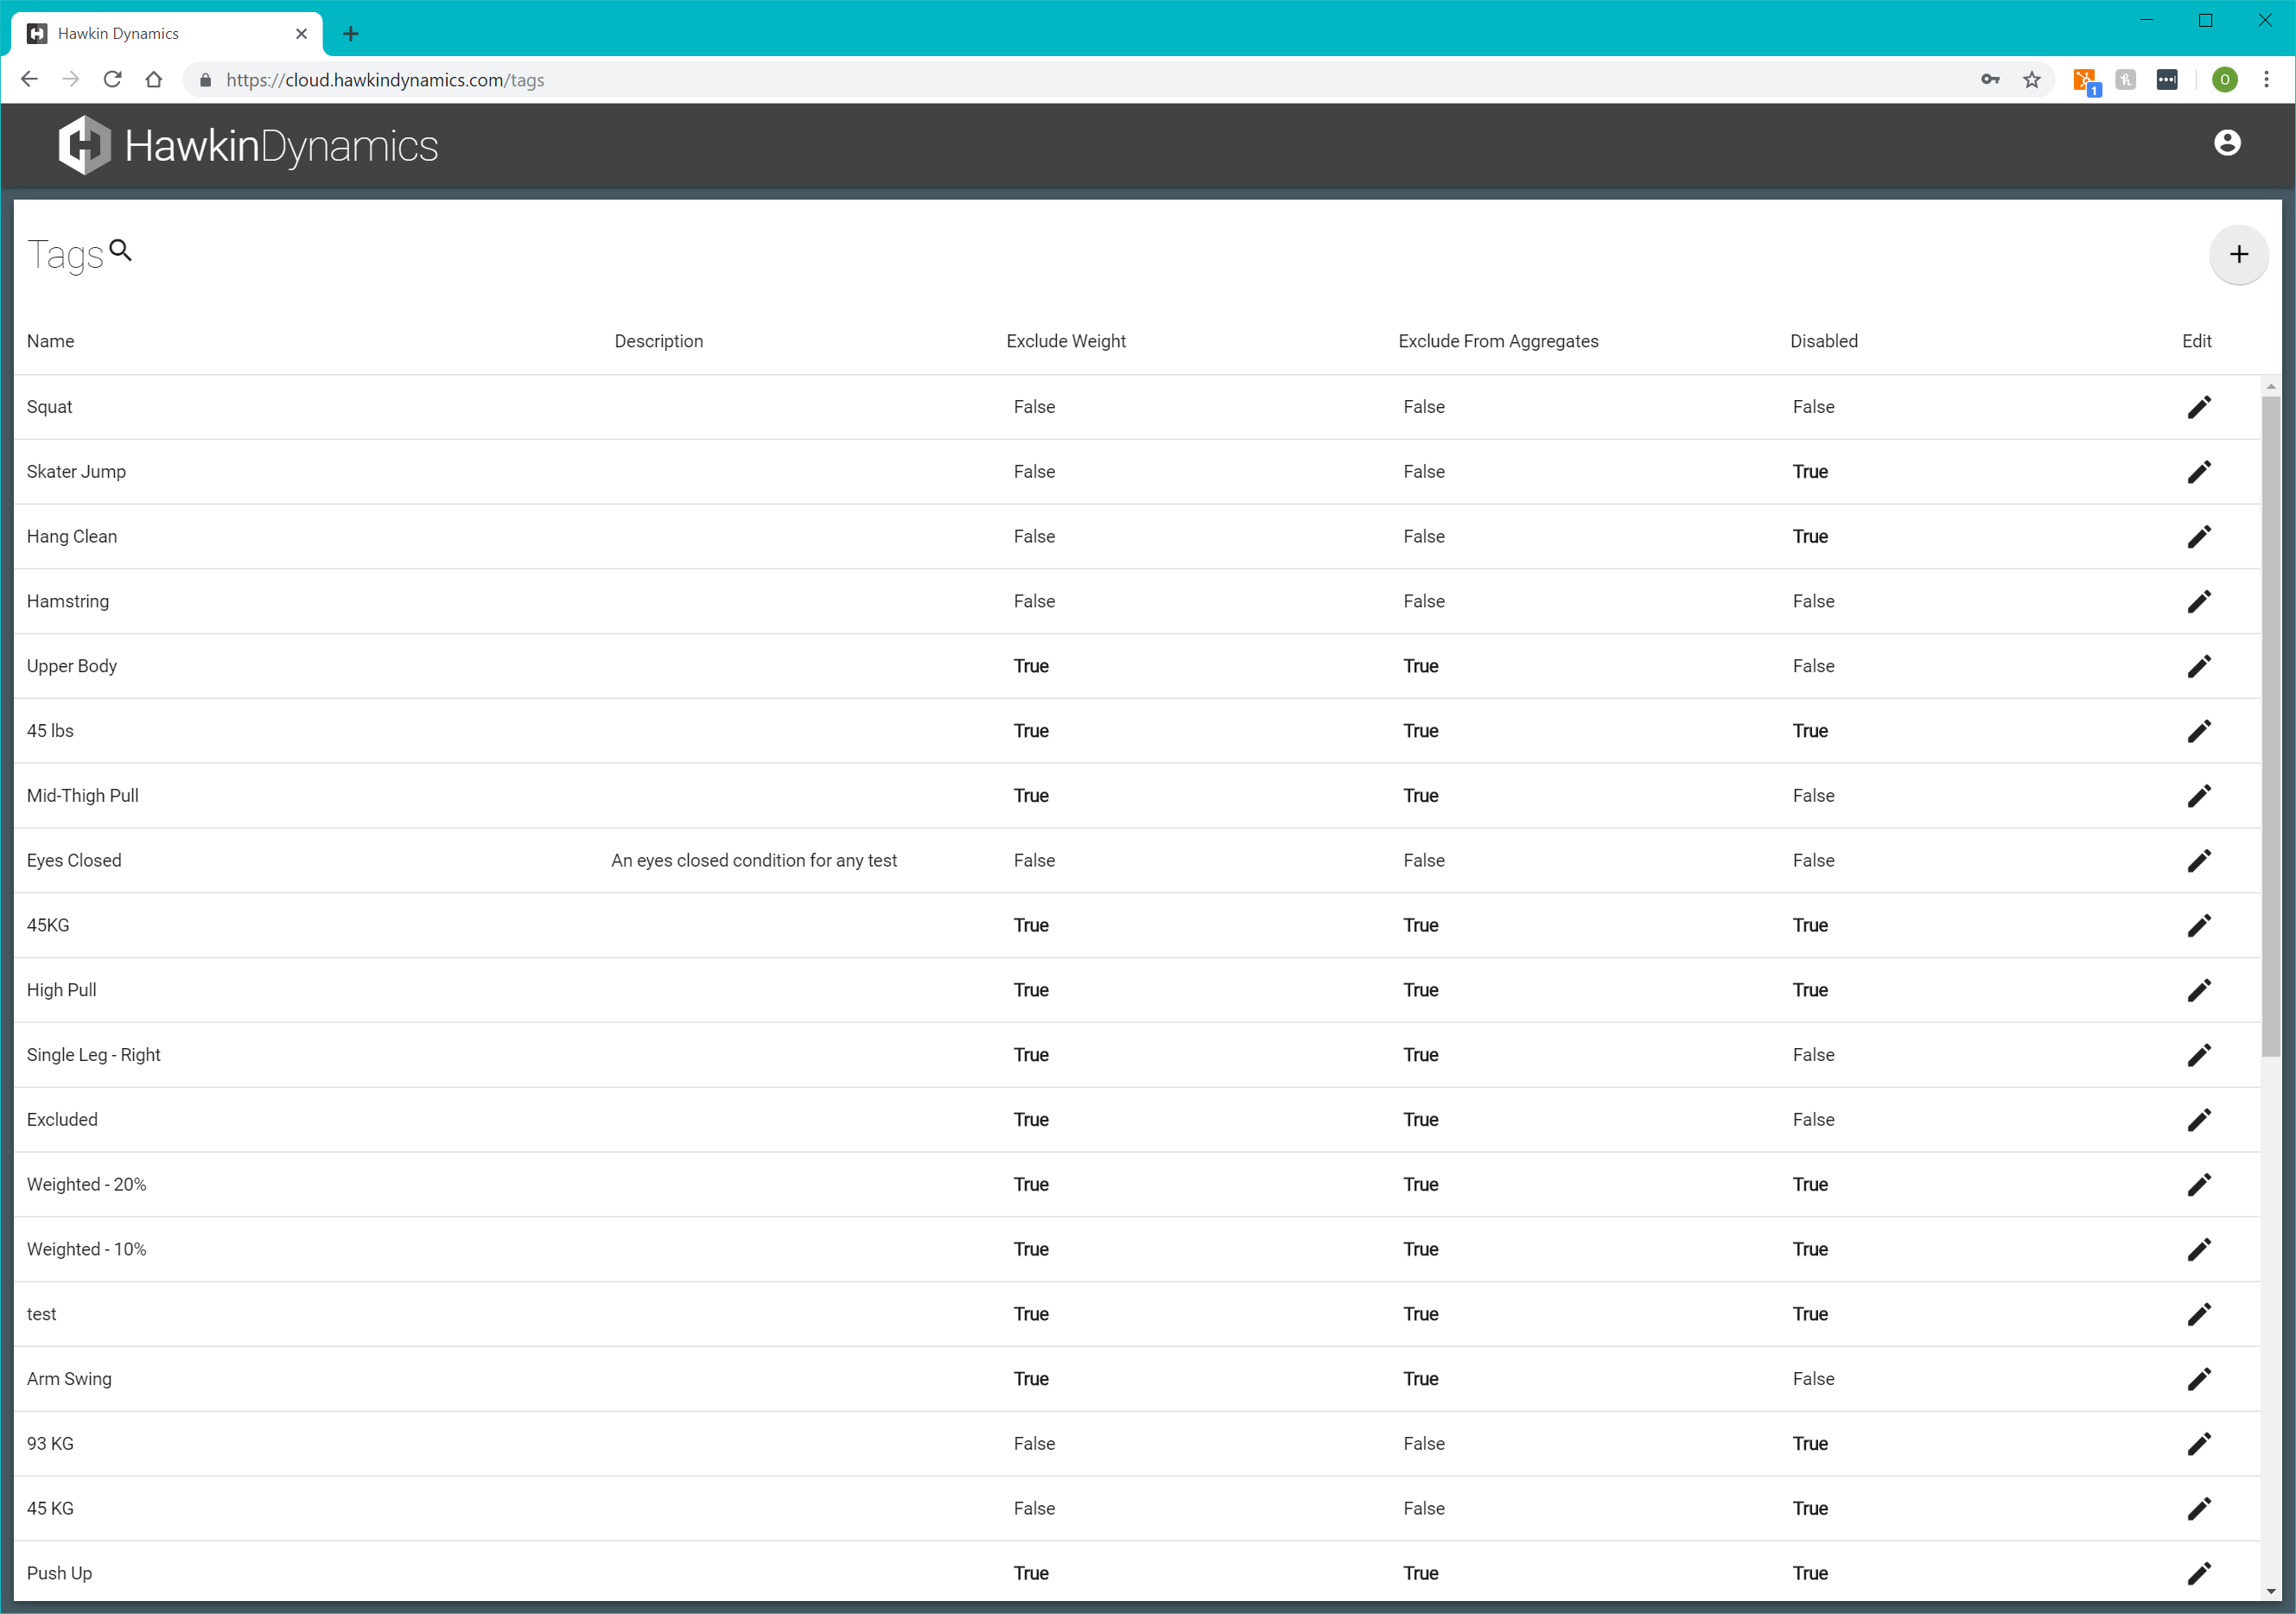The width and height of the screenshot is (2296, 1614).
Task: Edit the Squat tag
Action: 2199,407
